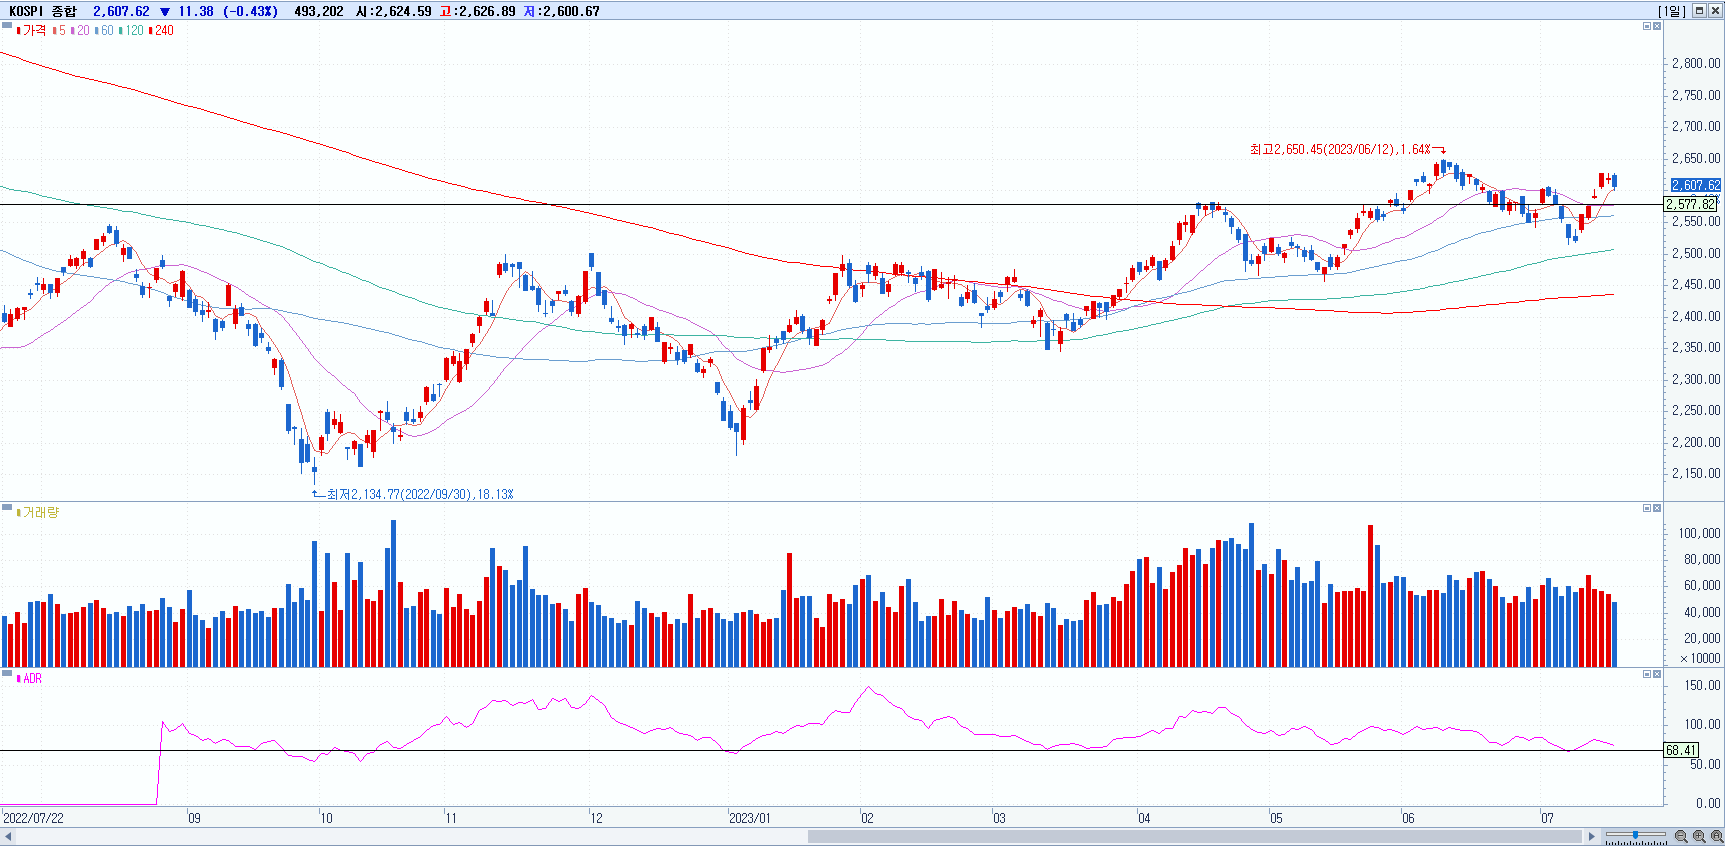
Task: Click the scroll-left arrow at the bottom
Action: pyautogui.click(x=8, y=836)
